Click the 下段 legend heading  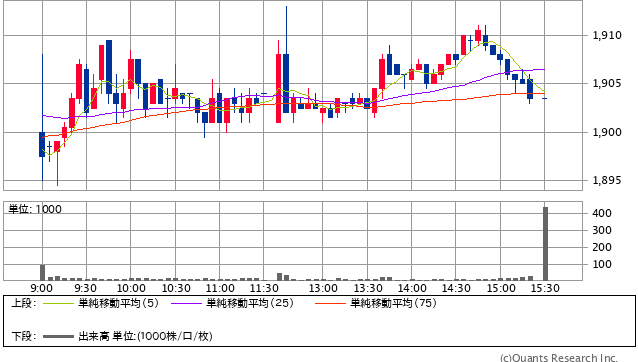click(23, 336)
